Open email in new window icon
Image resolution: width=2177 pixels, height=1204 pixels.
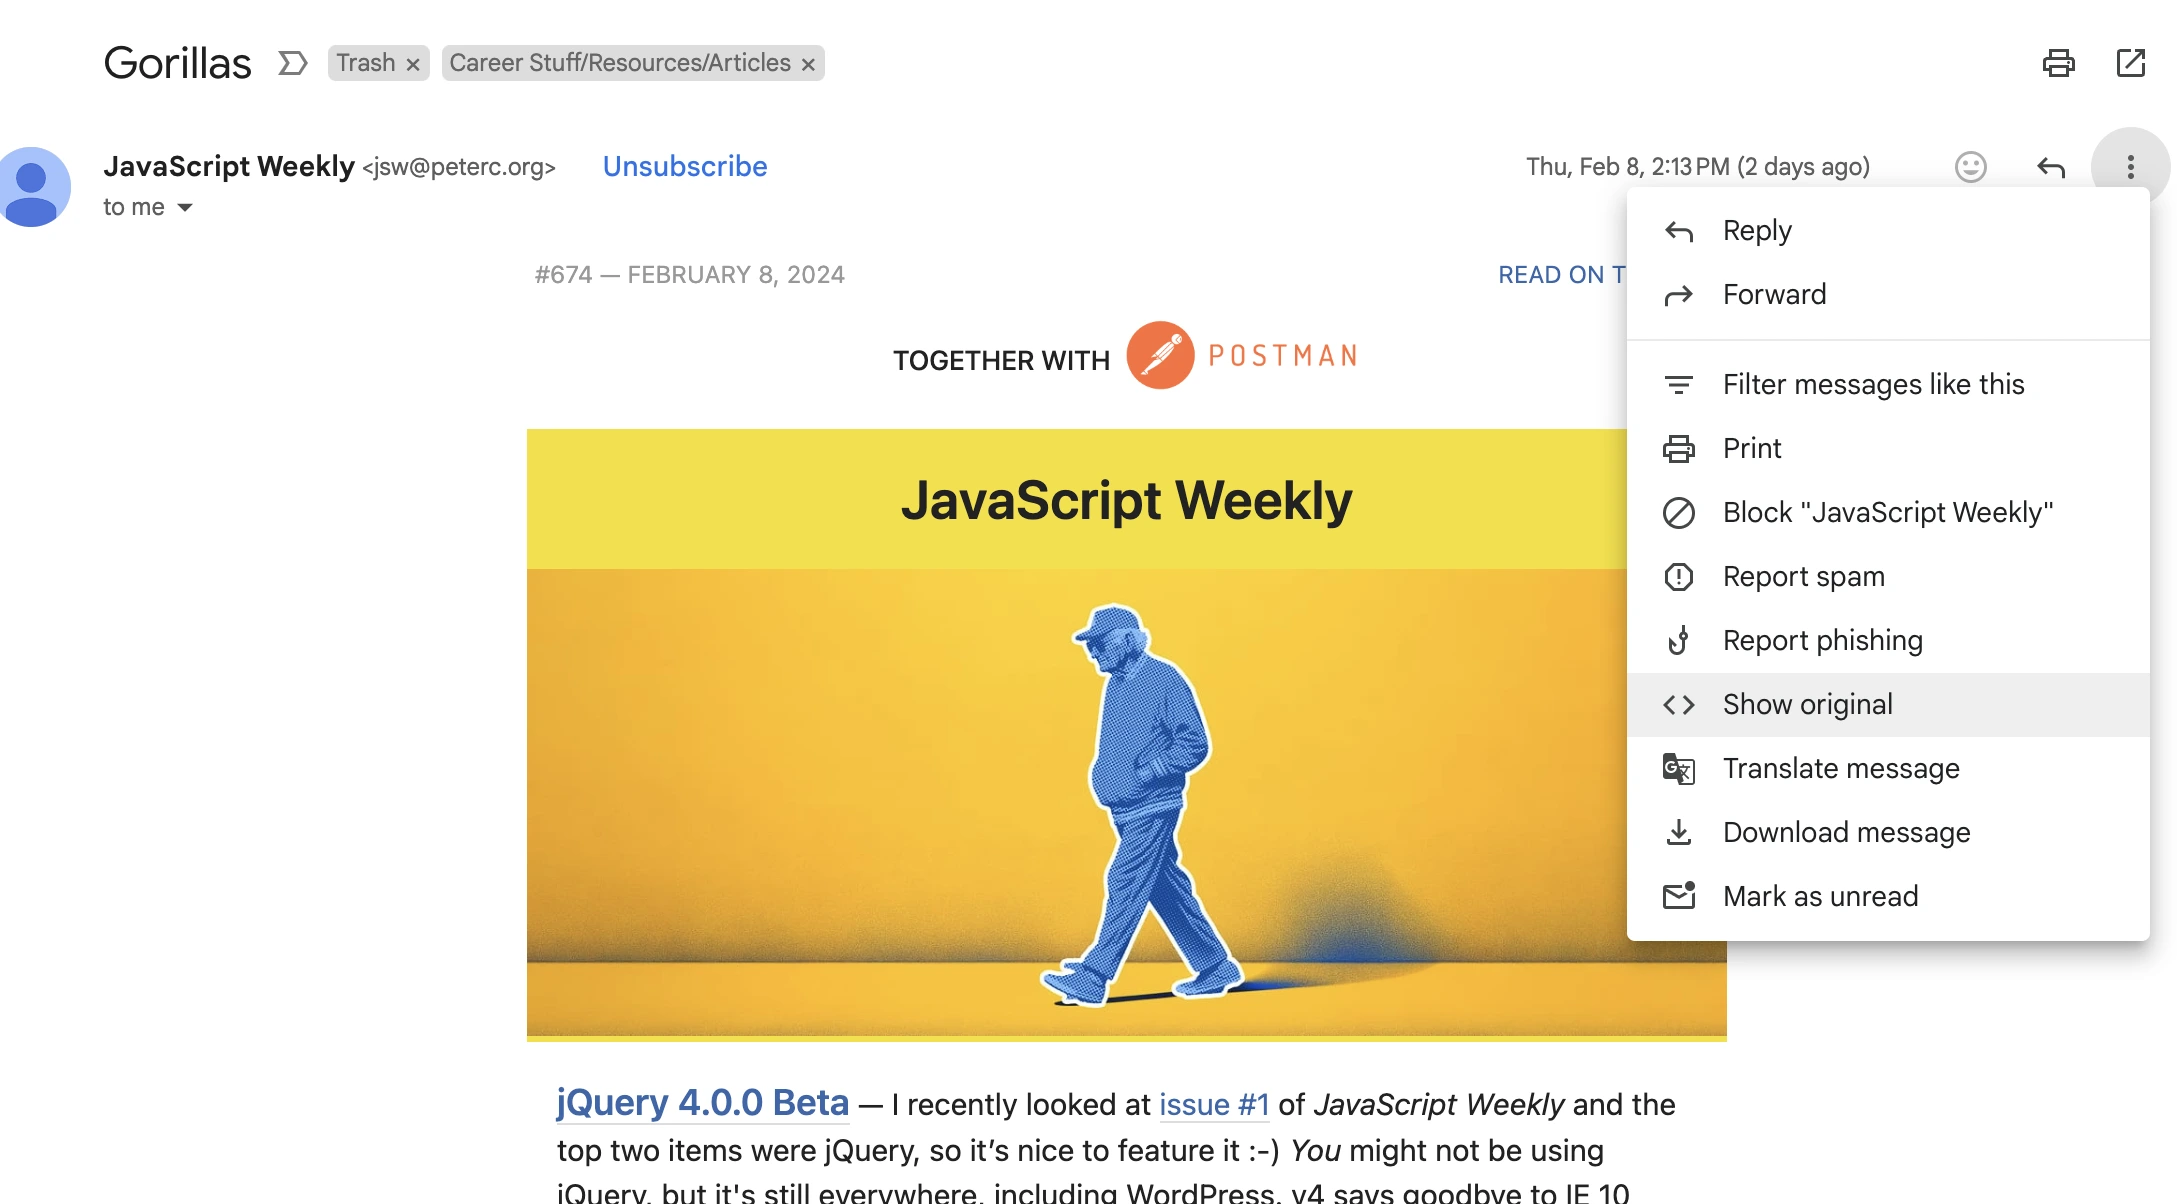[2131, 63]
